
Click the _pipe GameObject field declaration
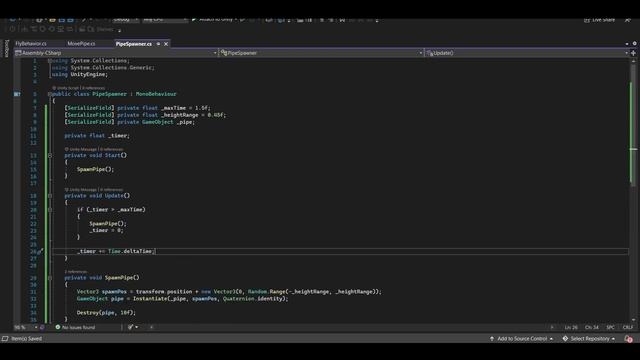pyautogui.click(x=129, y=122)
